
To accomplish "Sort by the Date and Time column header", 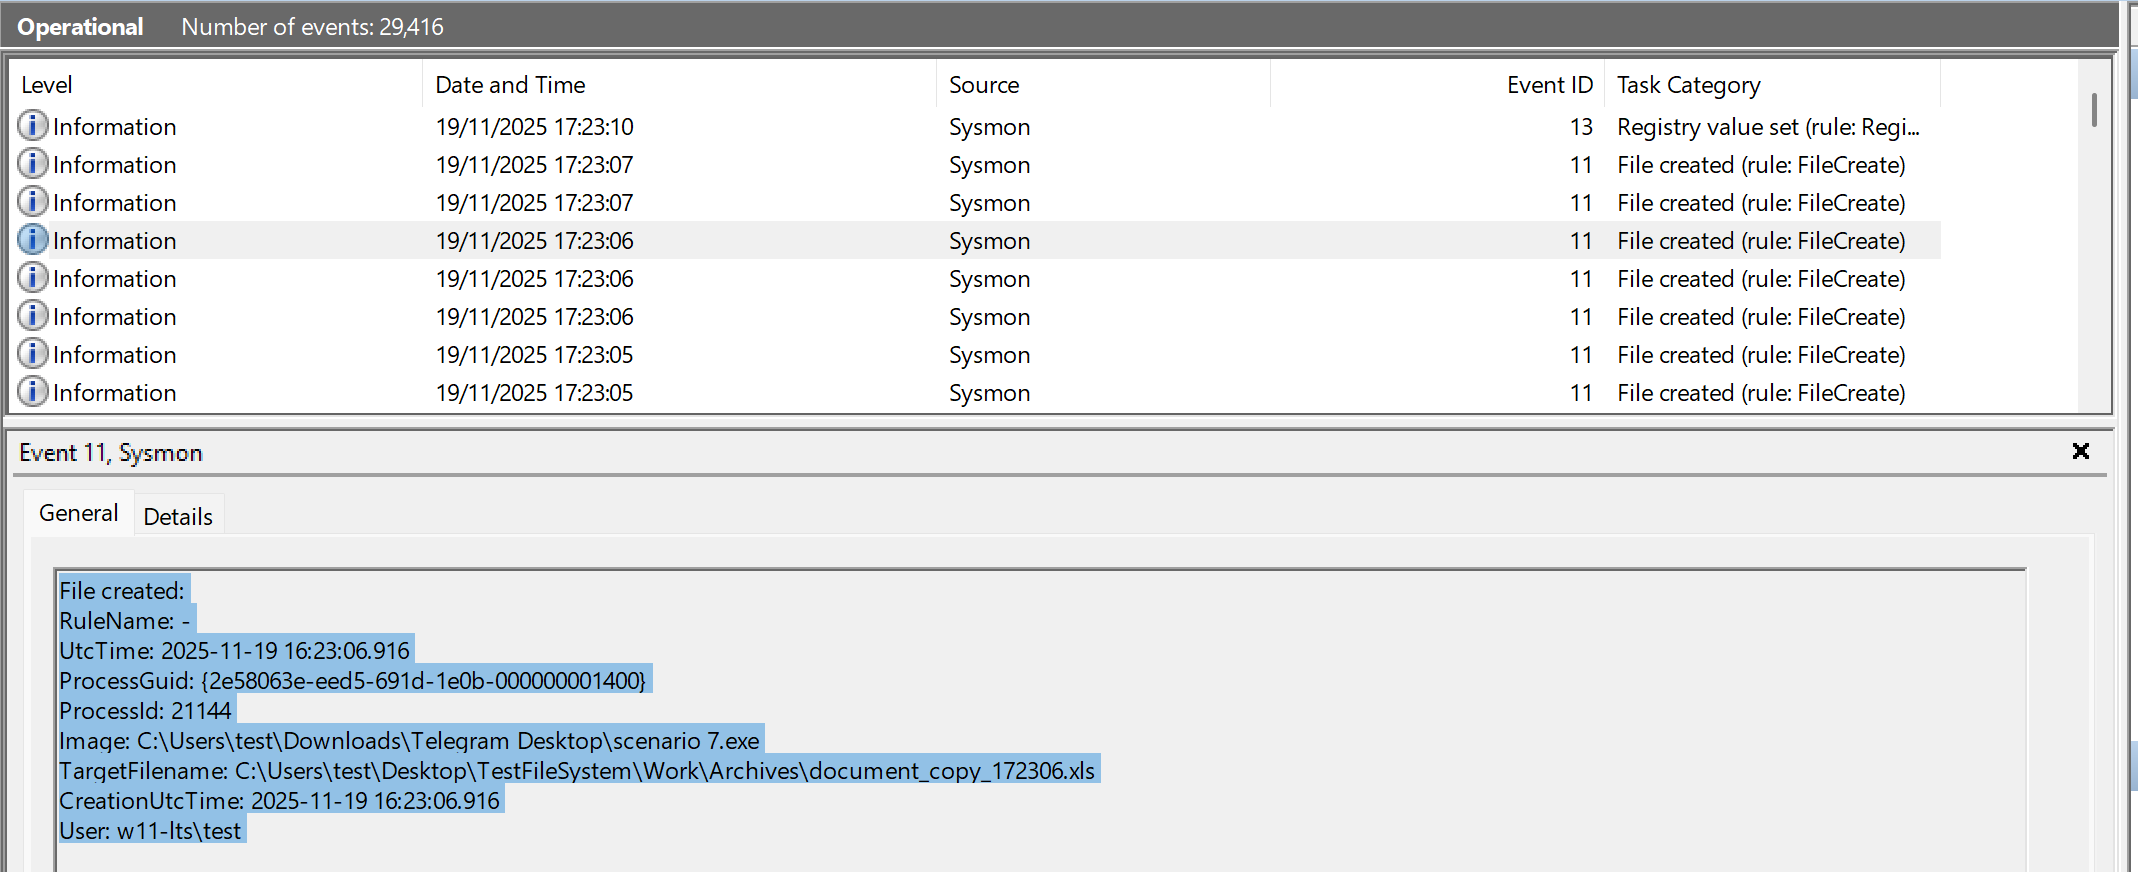I will tap(510, 85).
